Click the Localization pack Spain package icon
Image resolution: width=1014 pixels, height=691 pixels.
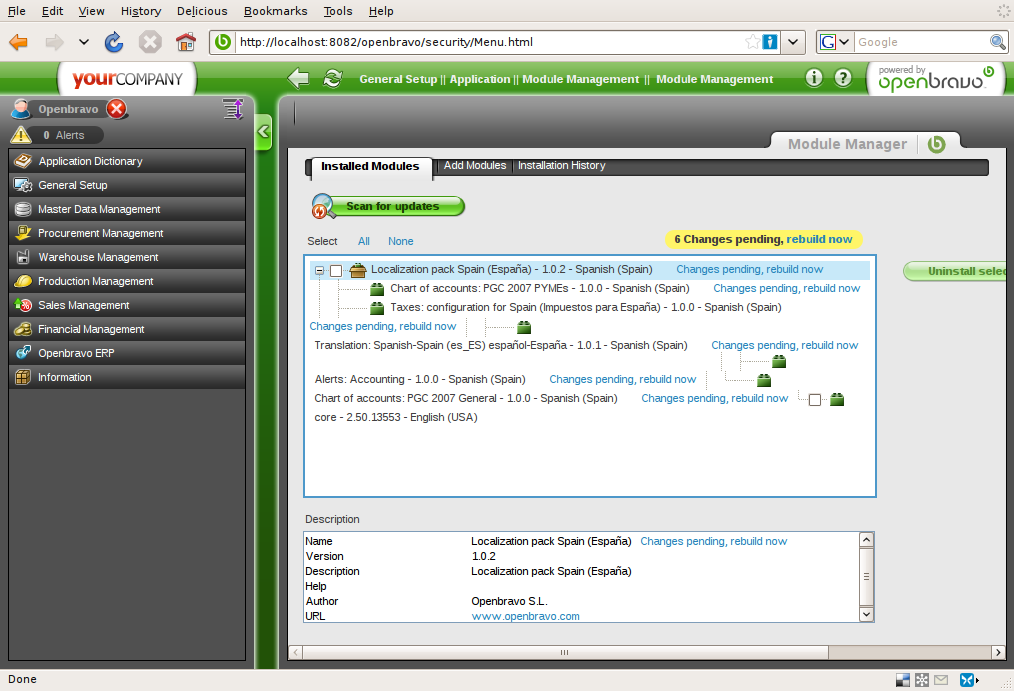358,270
